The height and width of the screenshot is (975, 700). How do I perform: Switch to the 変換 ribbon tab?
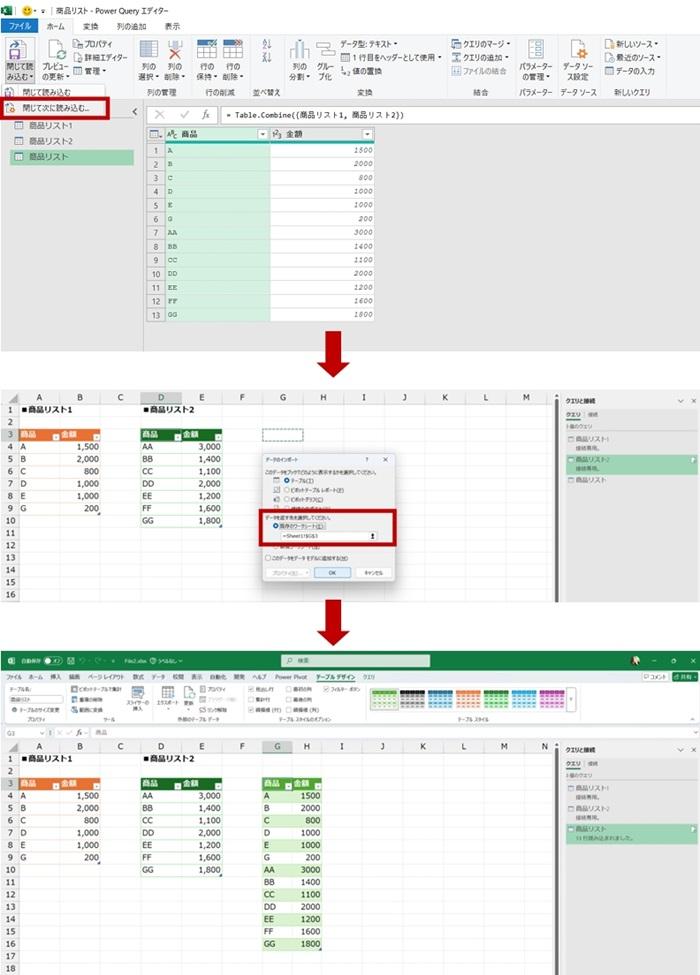[91, 27]
